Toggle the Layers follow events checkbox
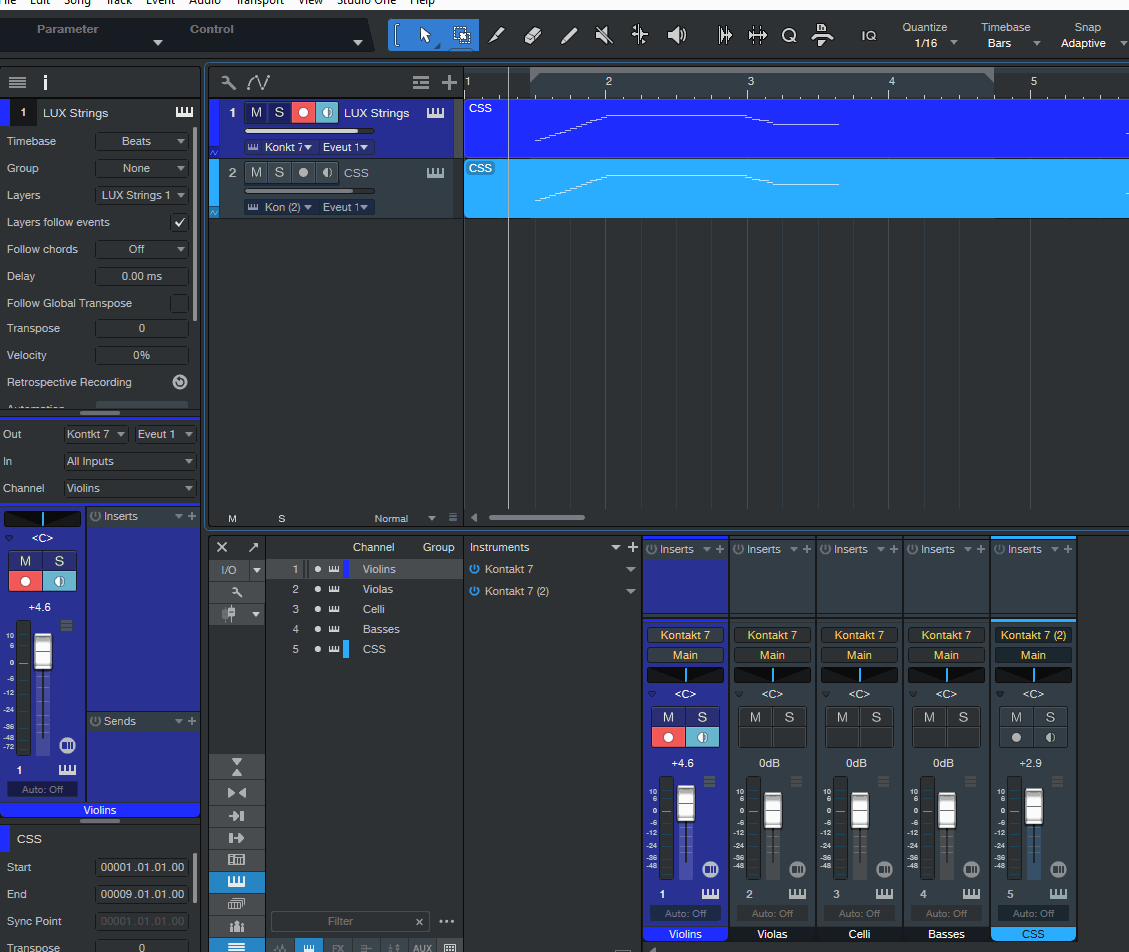 pos(179,222)
